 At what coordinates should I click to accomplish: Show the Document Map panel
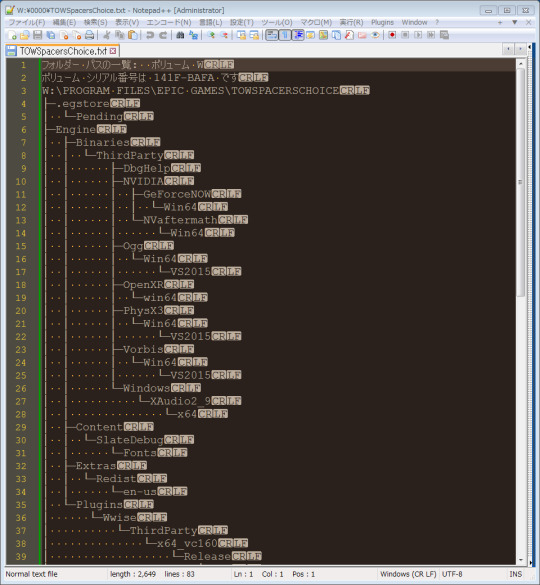pos(323,35)
